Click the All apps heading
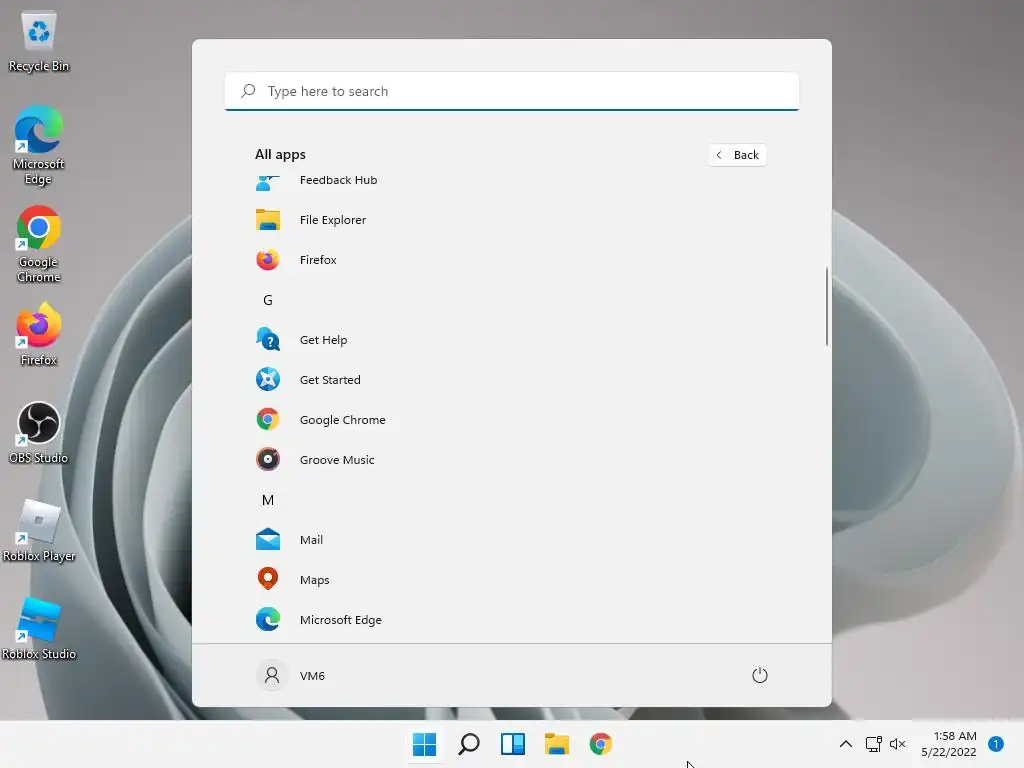The height and width of the screenshot is (768, 1024). click(x=280, y=155)
